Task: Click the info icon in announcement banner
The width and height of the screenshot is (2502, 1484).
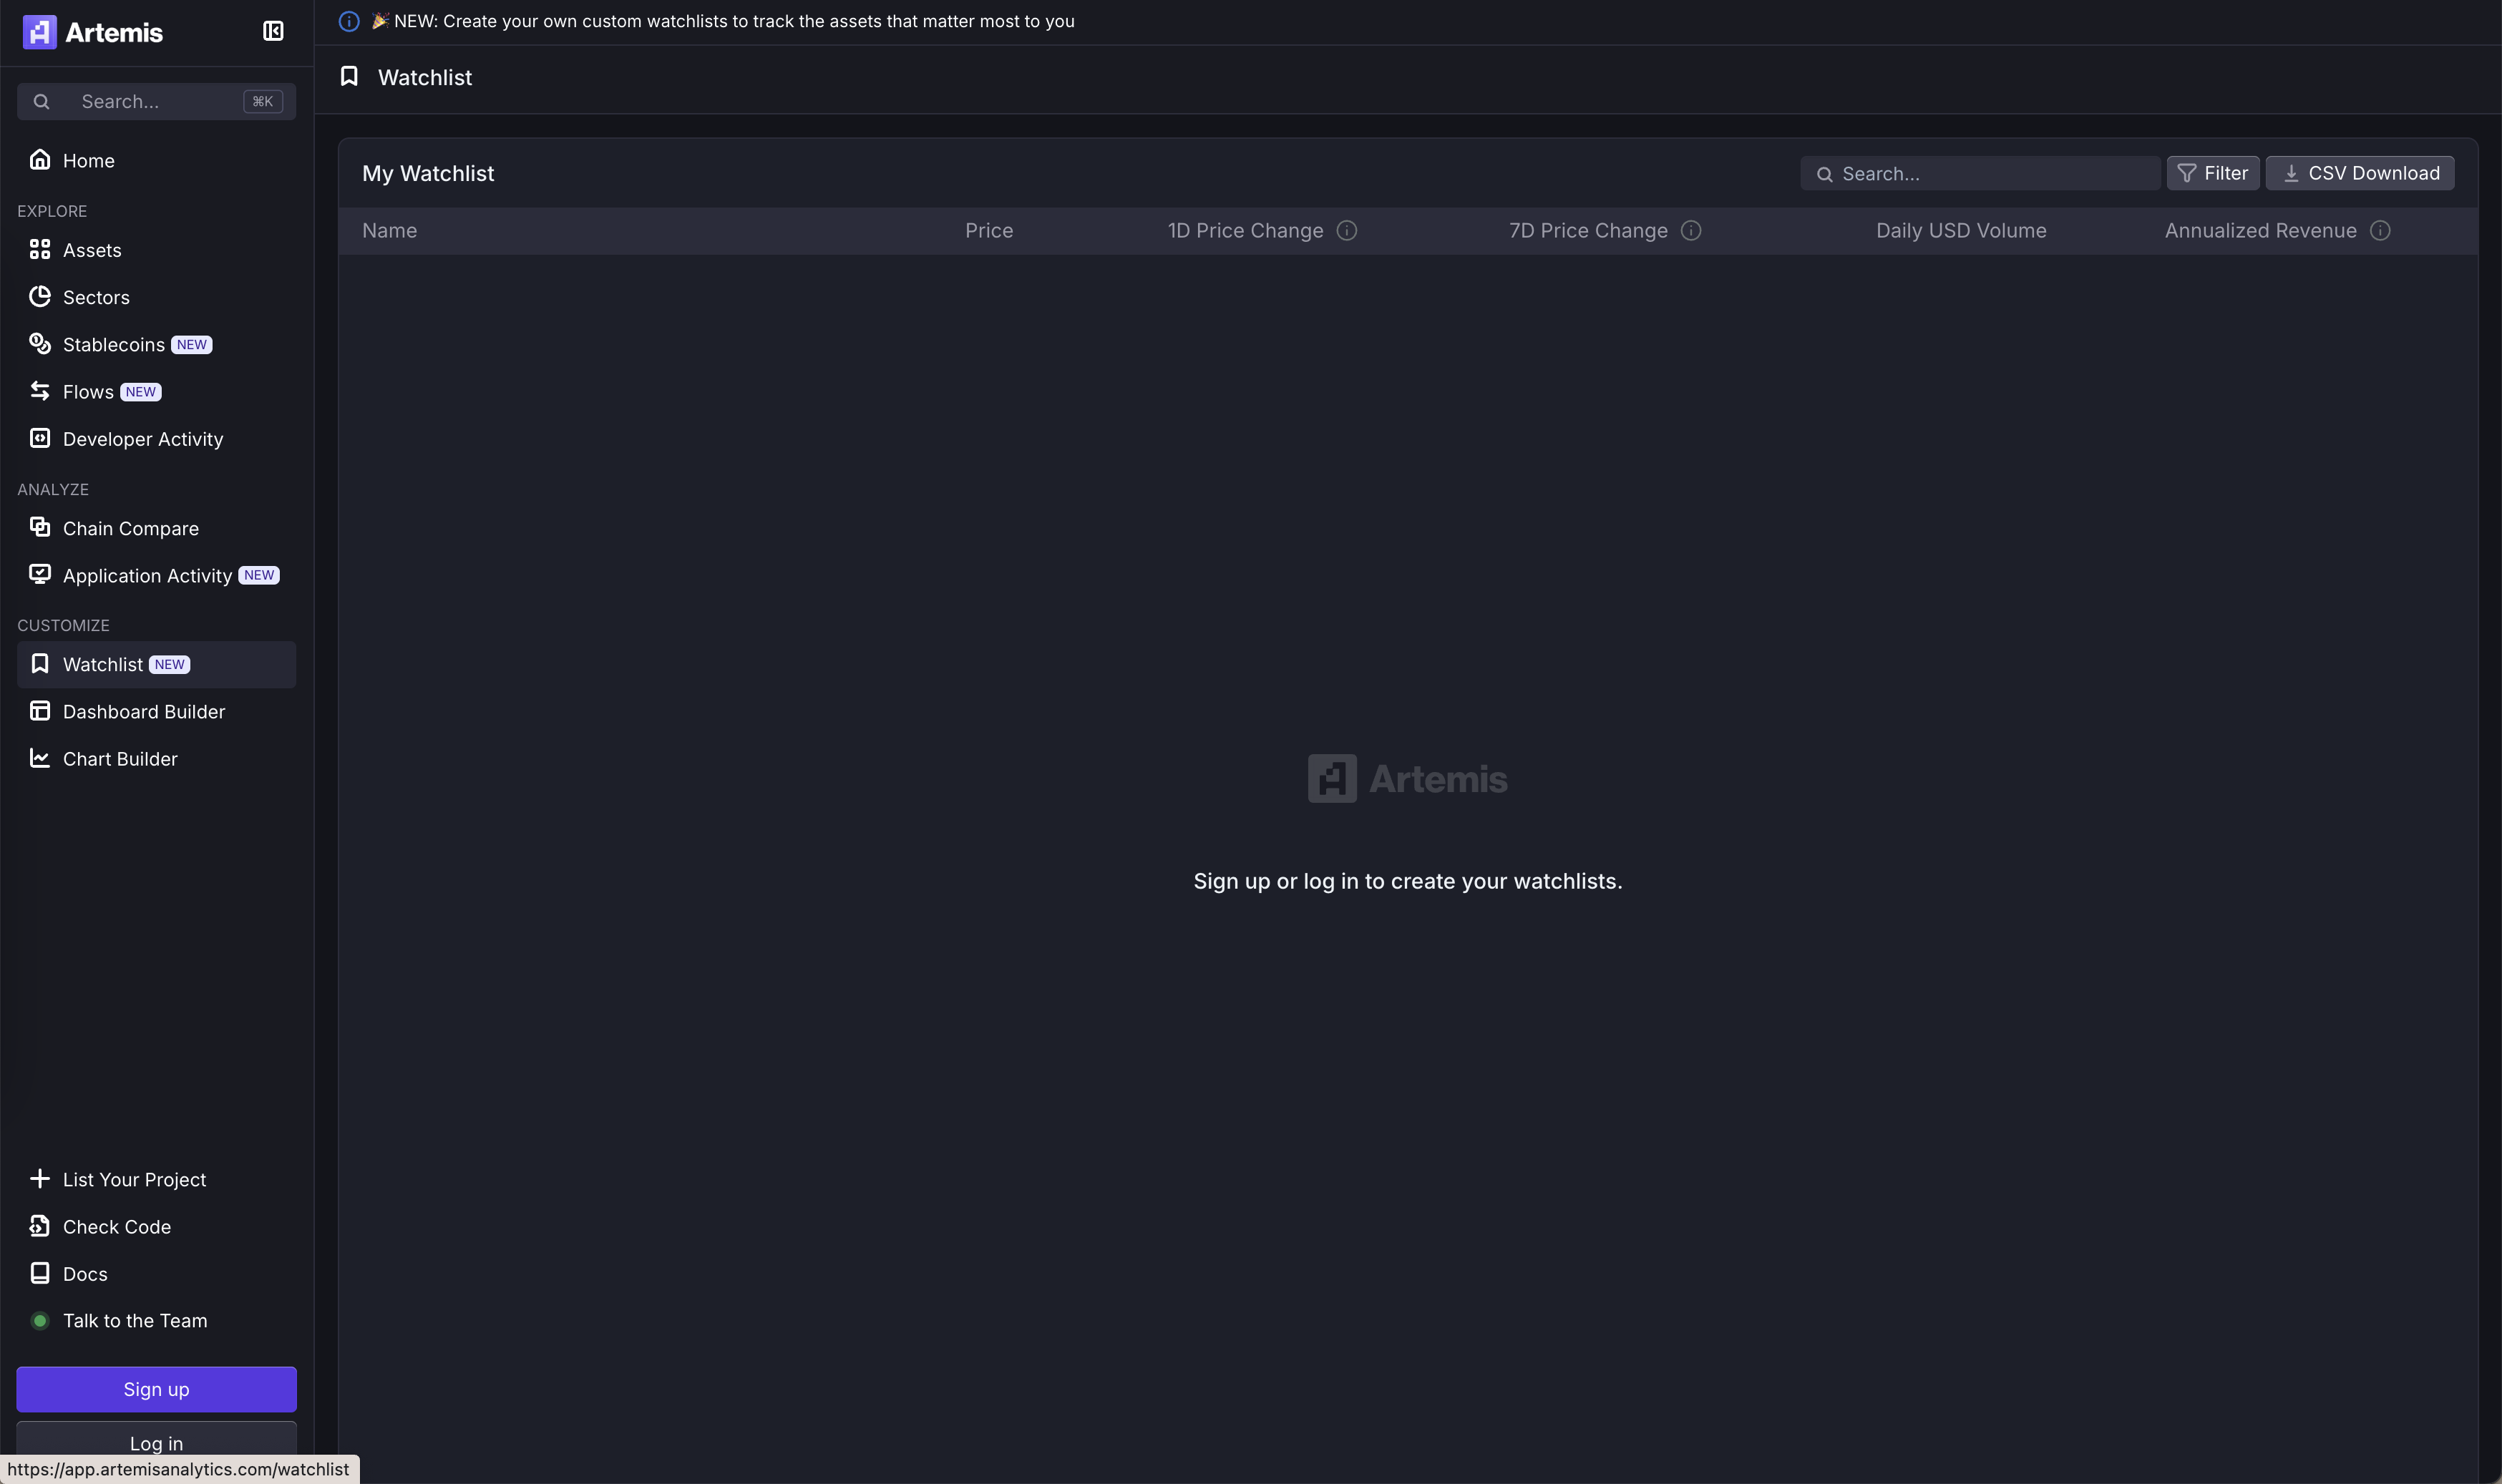Action: click(x=349, y=21)
